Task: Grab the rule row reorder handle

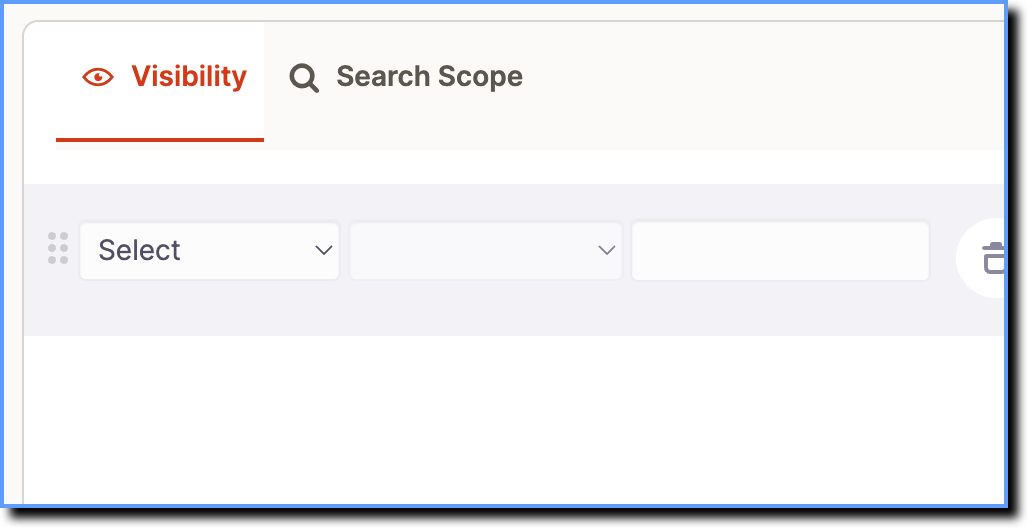Action: coord(58,249)
